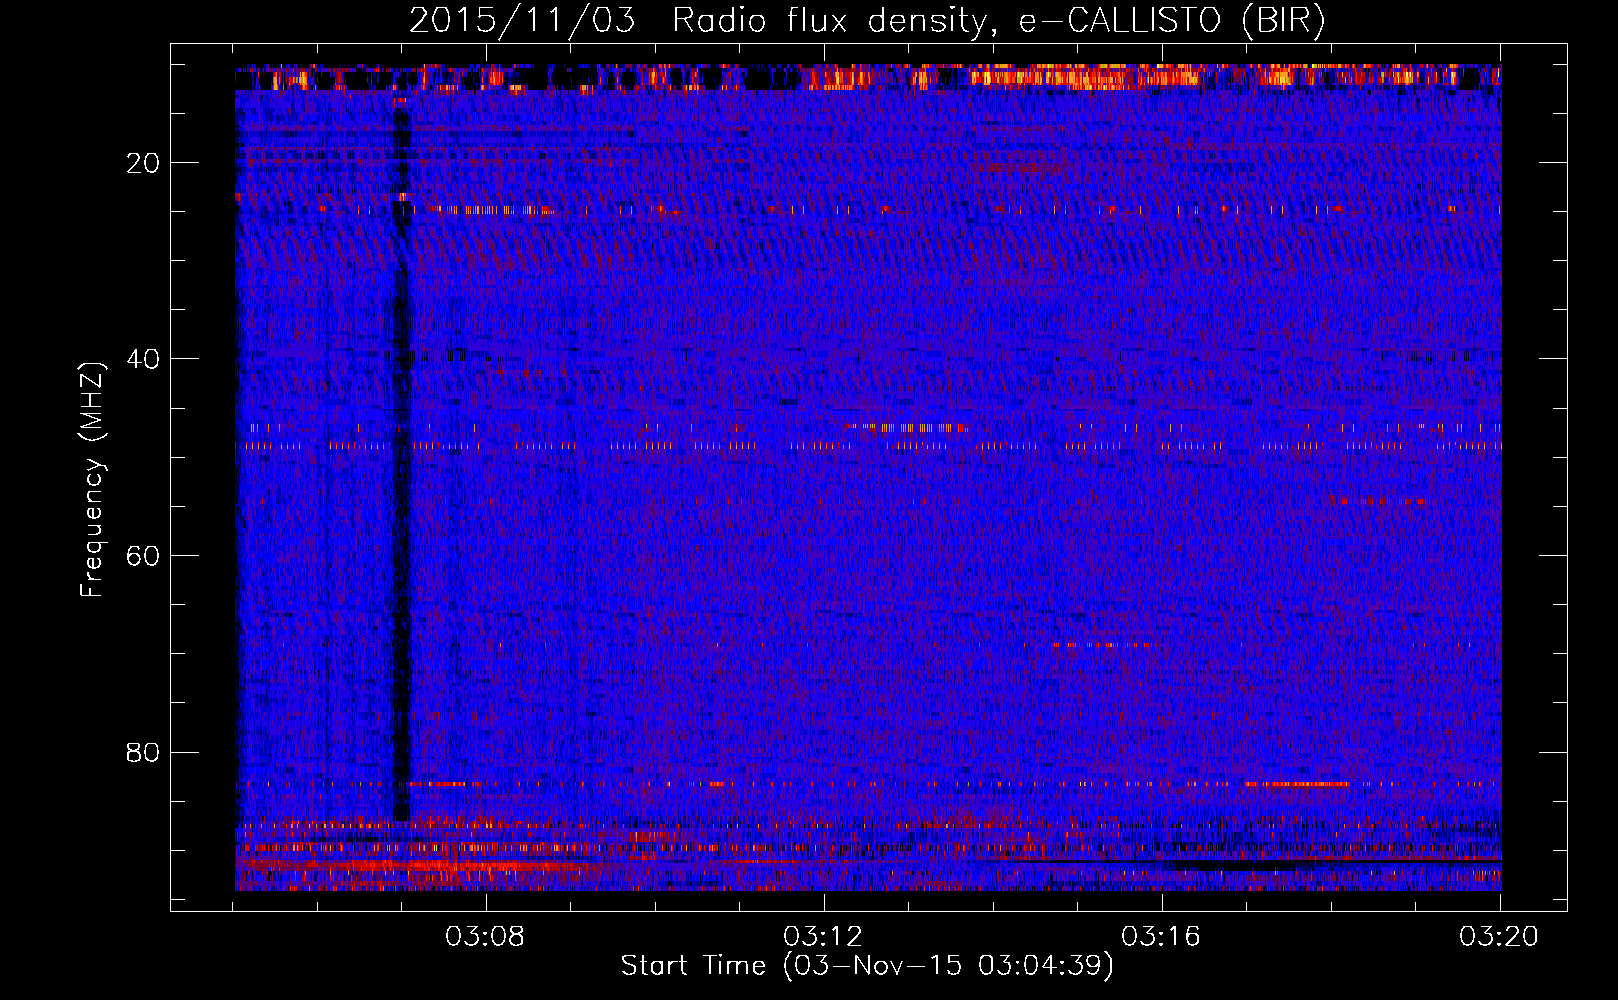Select the 'Frequency (MHZ)' y-axis label
Image resolution: width=1618 pixels, height=1000 pixels.
92,480
